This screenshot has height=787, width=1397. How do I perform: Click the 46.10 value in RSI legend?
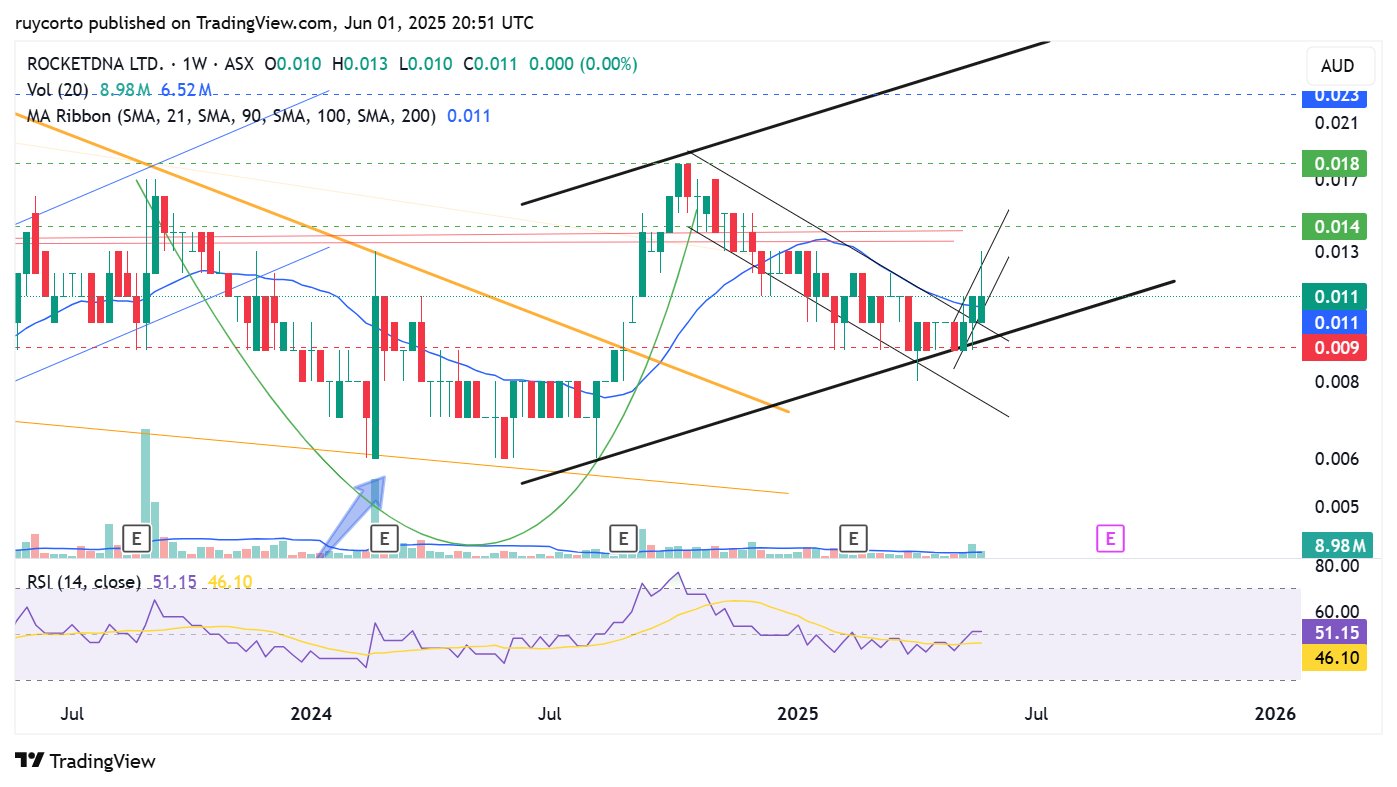pos(229,581)
